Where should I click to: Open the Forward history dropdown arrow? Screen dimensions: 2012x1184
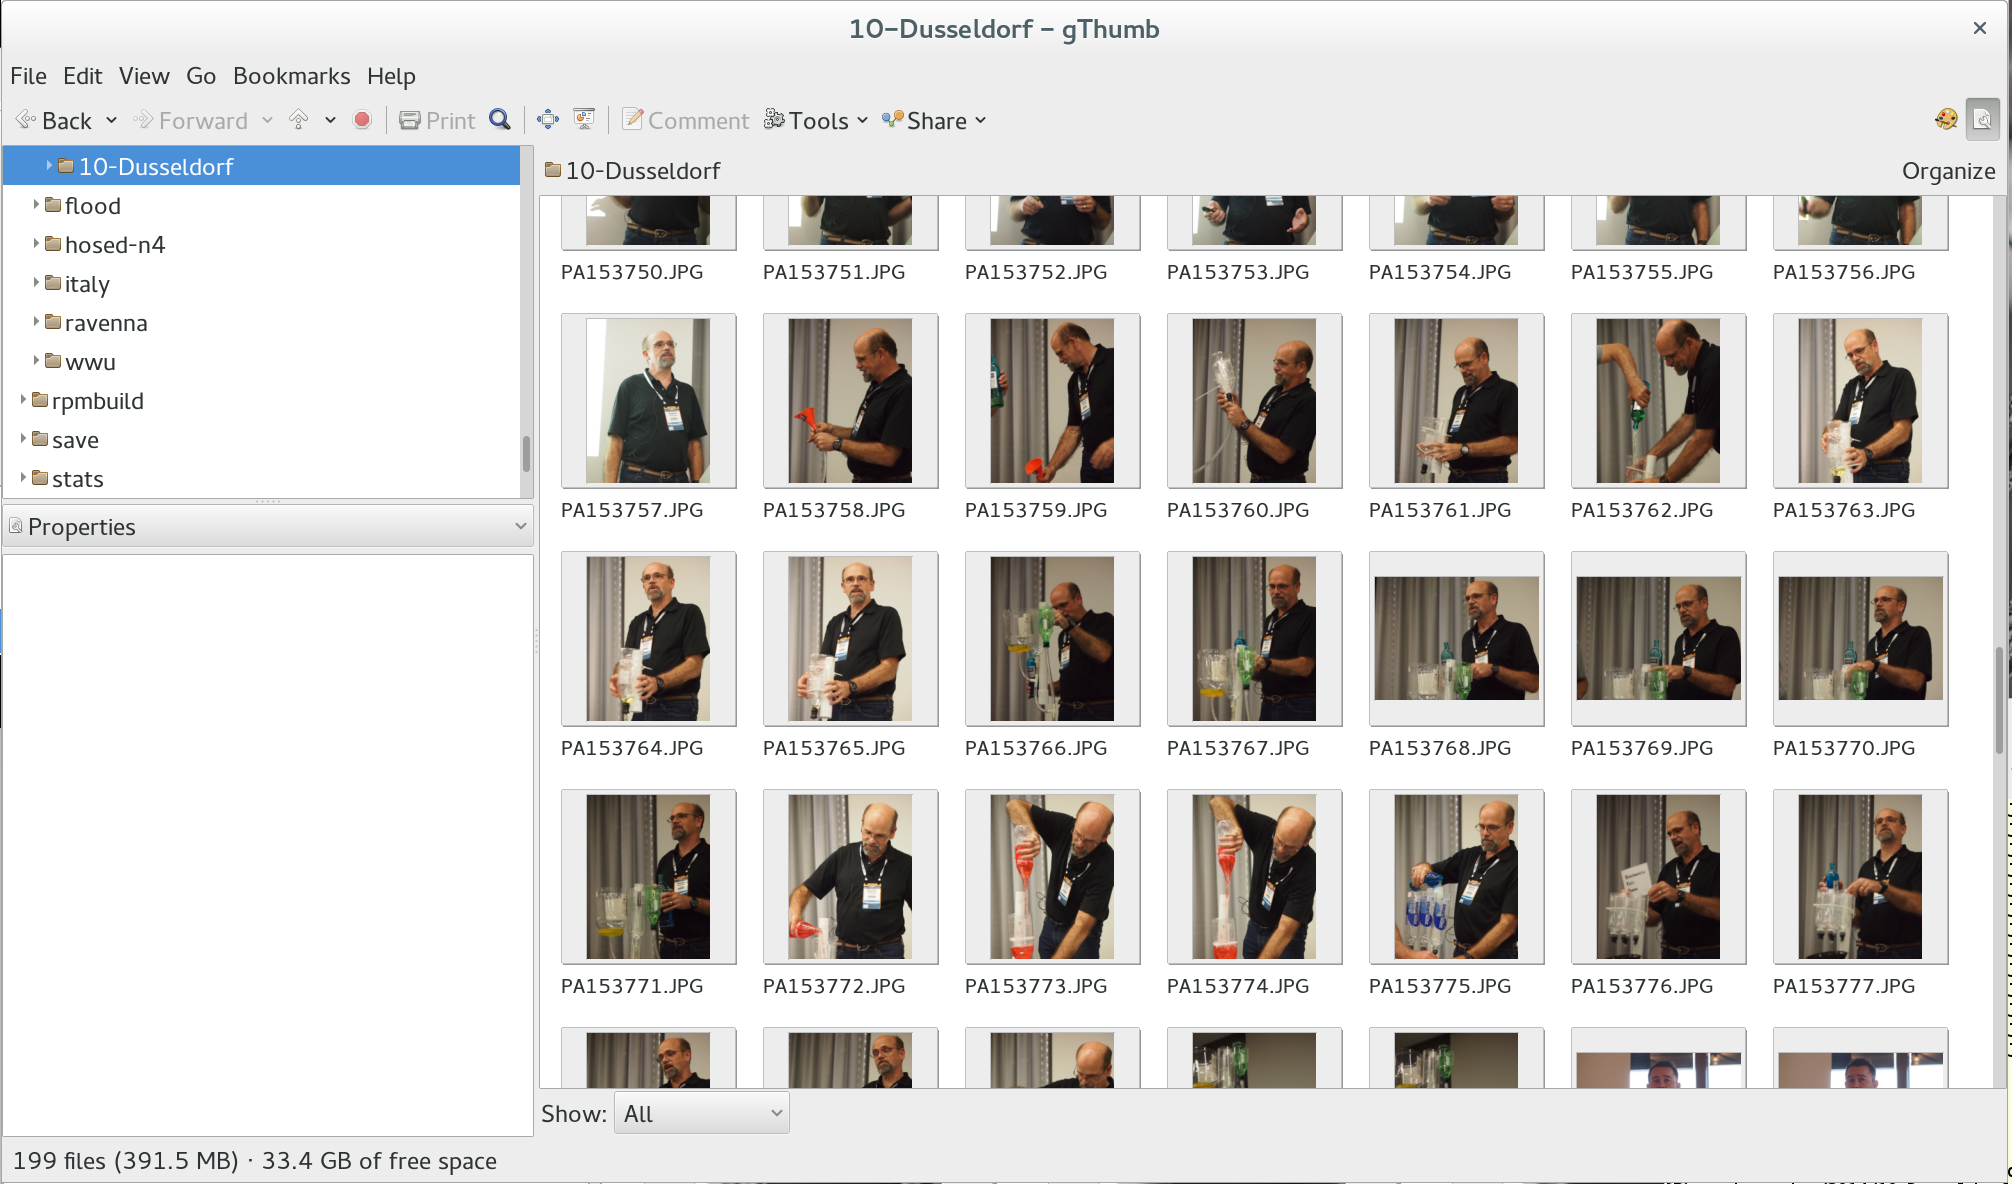[x=267, y=121]
